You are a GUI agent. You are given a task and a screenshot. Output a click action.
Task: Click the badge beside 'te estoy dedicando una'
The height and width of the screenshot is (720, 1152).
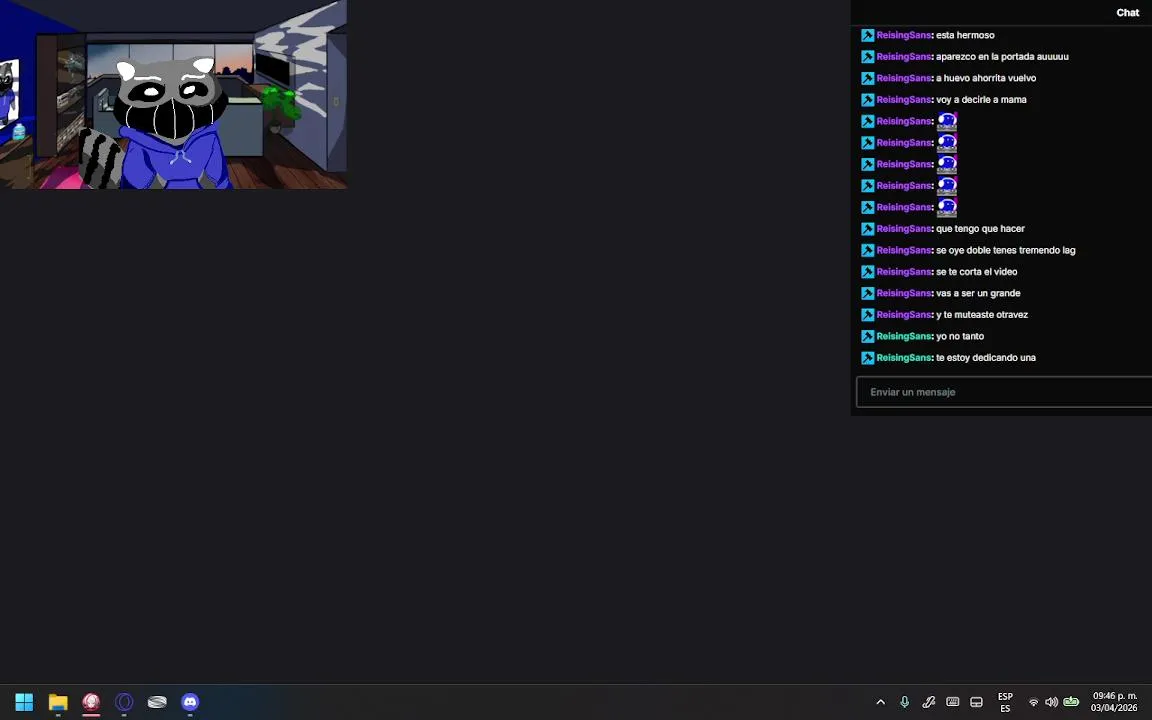(868, 358)
